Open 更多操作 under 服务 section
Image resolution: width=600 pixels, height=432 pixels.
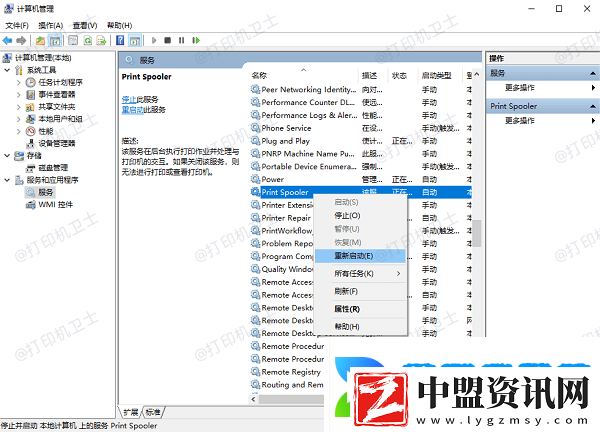coord(520,88)
